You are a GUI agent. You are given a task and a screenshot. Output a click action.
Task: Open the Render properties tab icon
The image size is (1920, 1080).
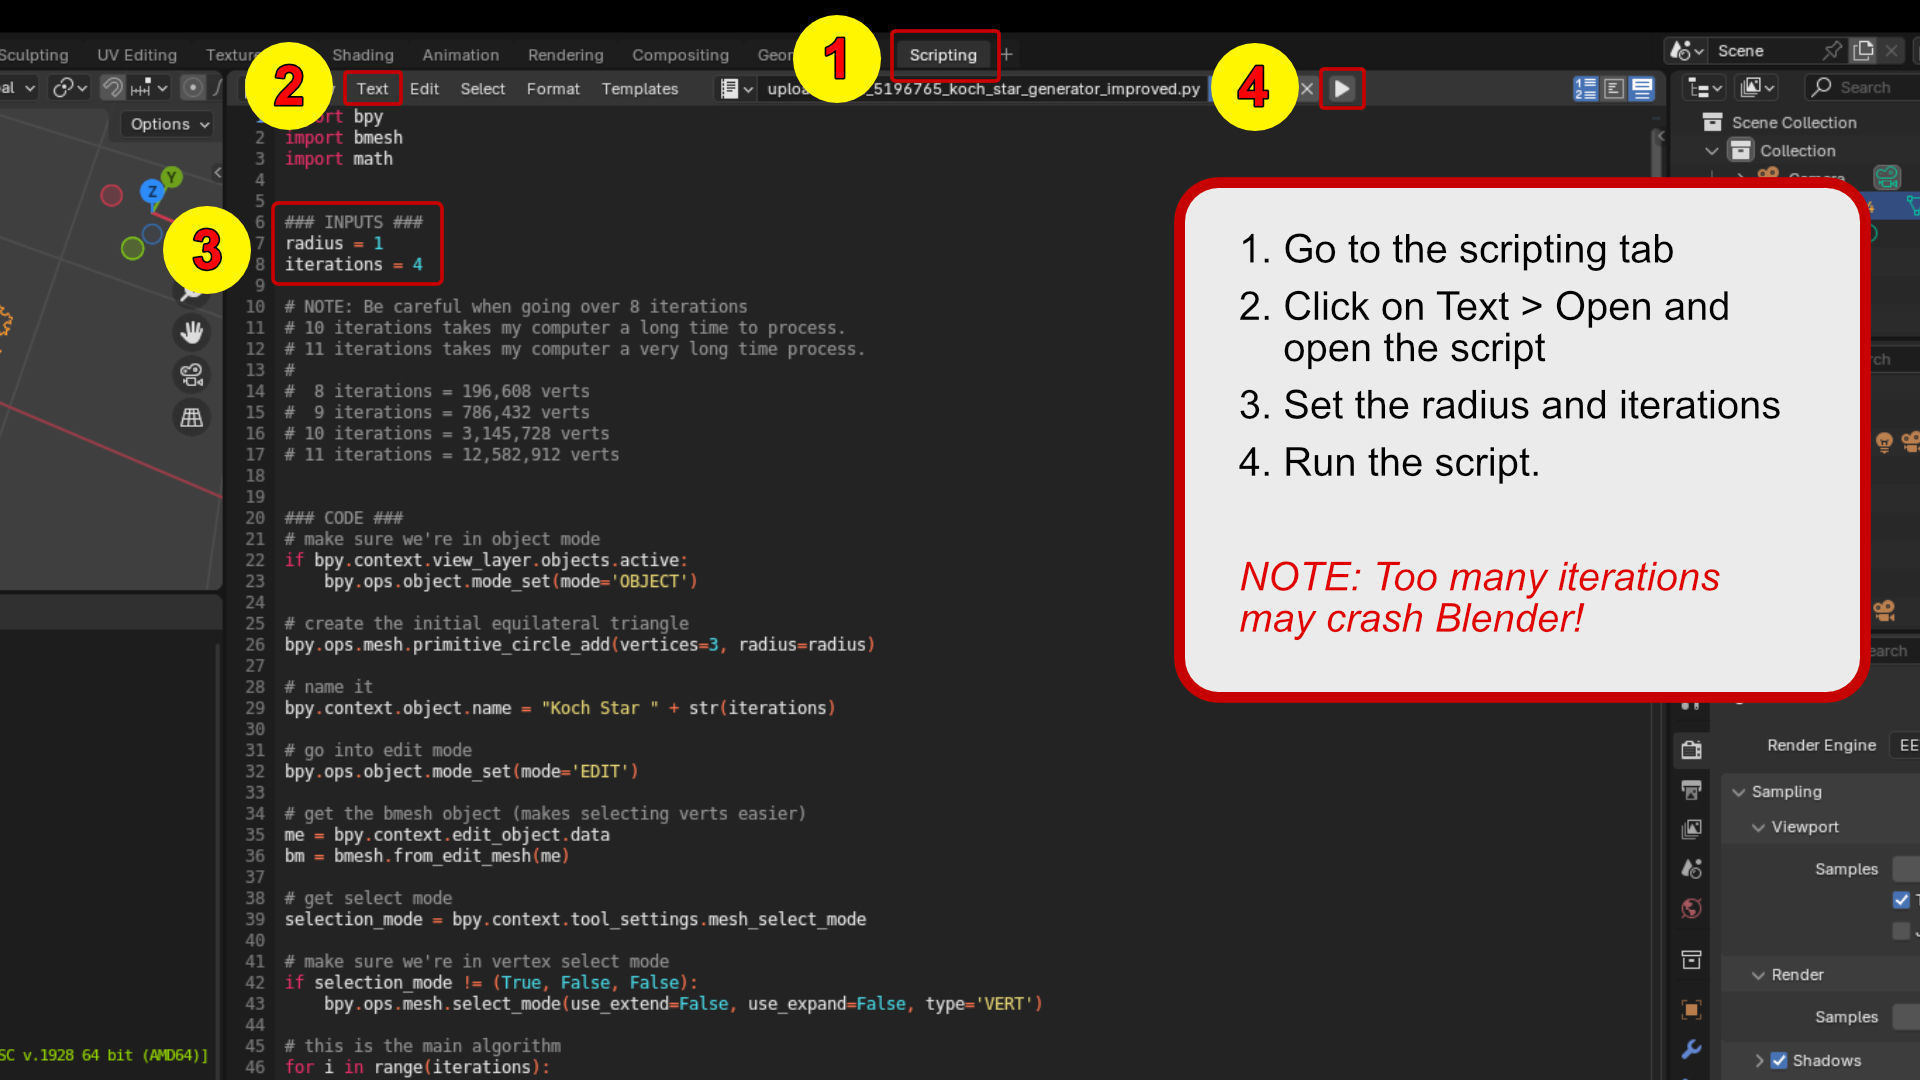point(1691,750)
